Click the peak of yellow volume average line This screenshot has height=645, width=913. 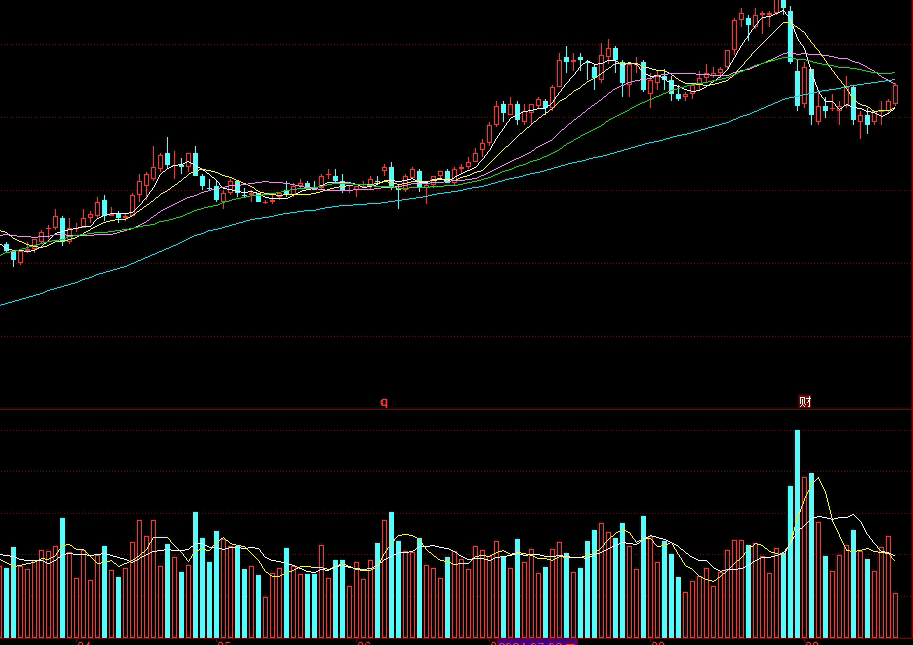point(818,479)
